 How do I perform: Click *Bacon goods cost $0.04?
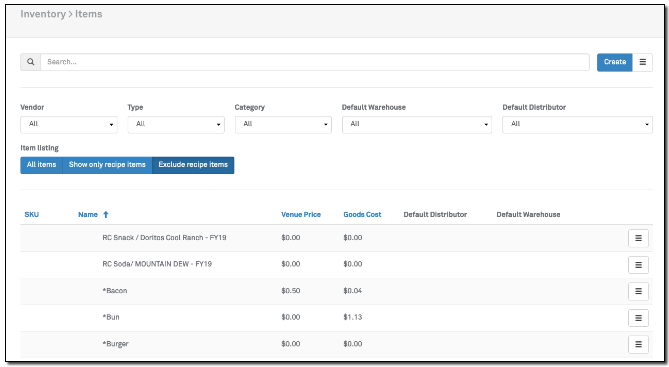352,291
